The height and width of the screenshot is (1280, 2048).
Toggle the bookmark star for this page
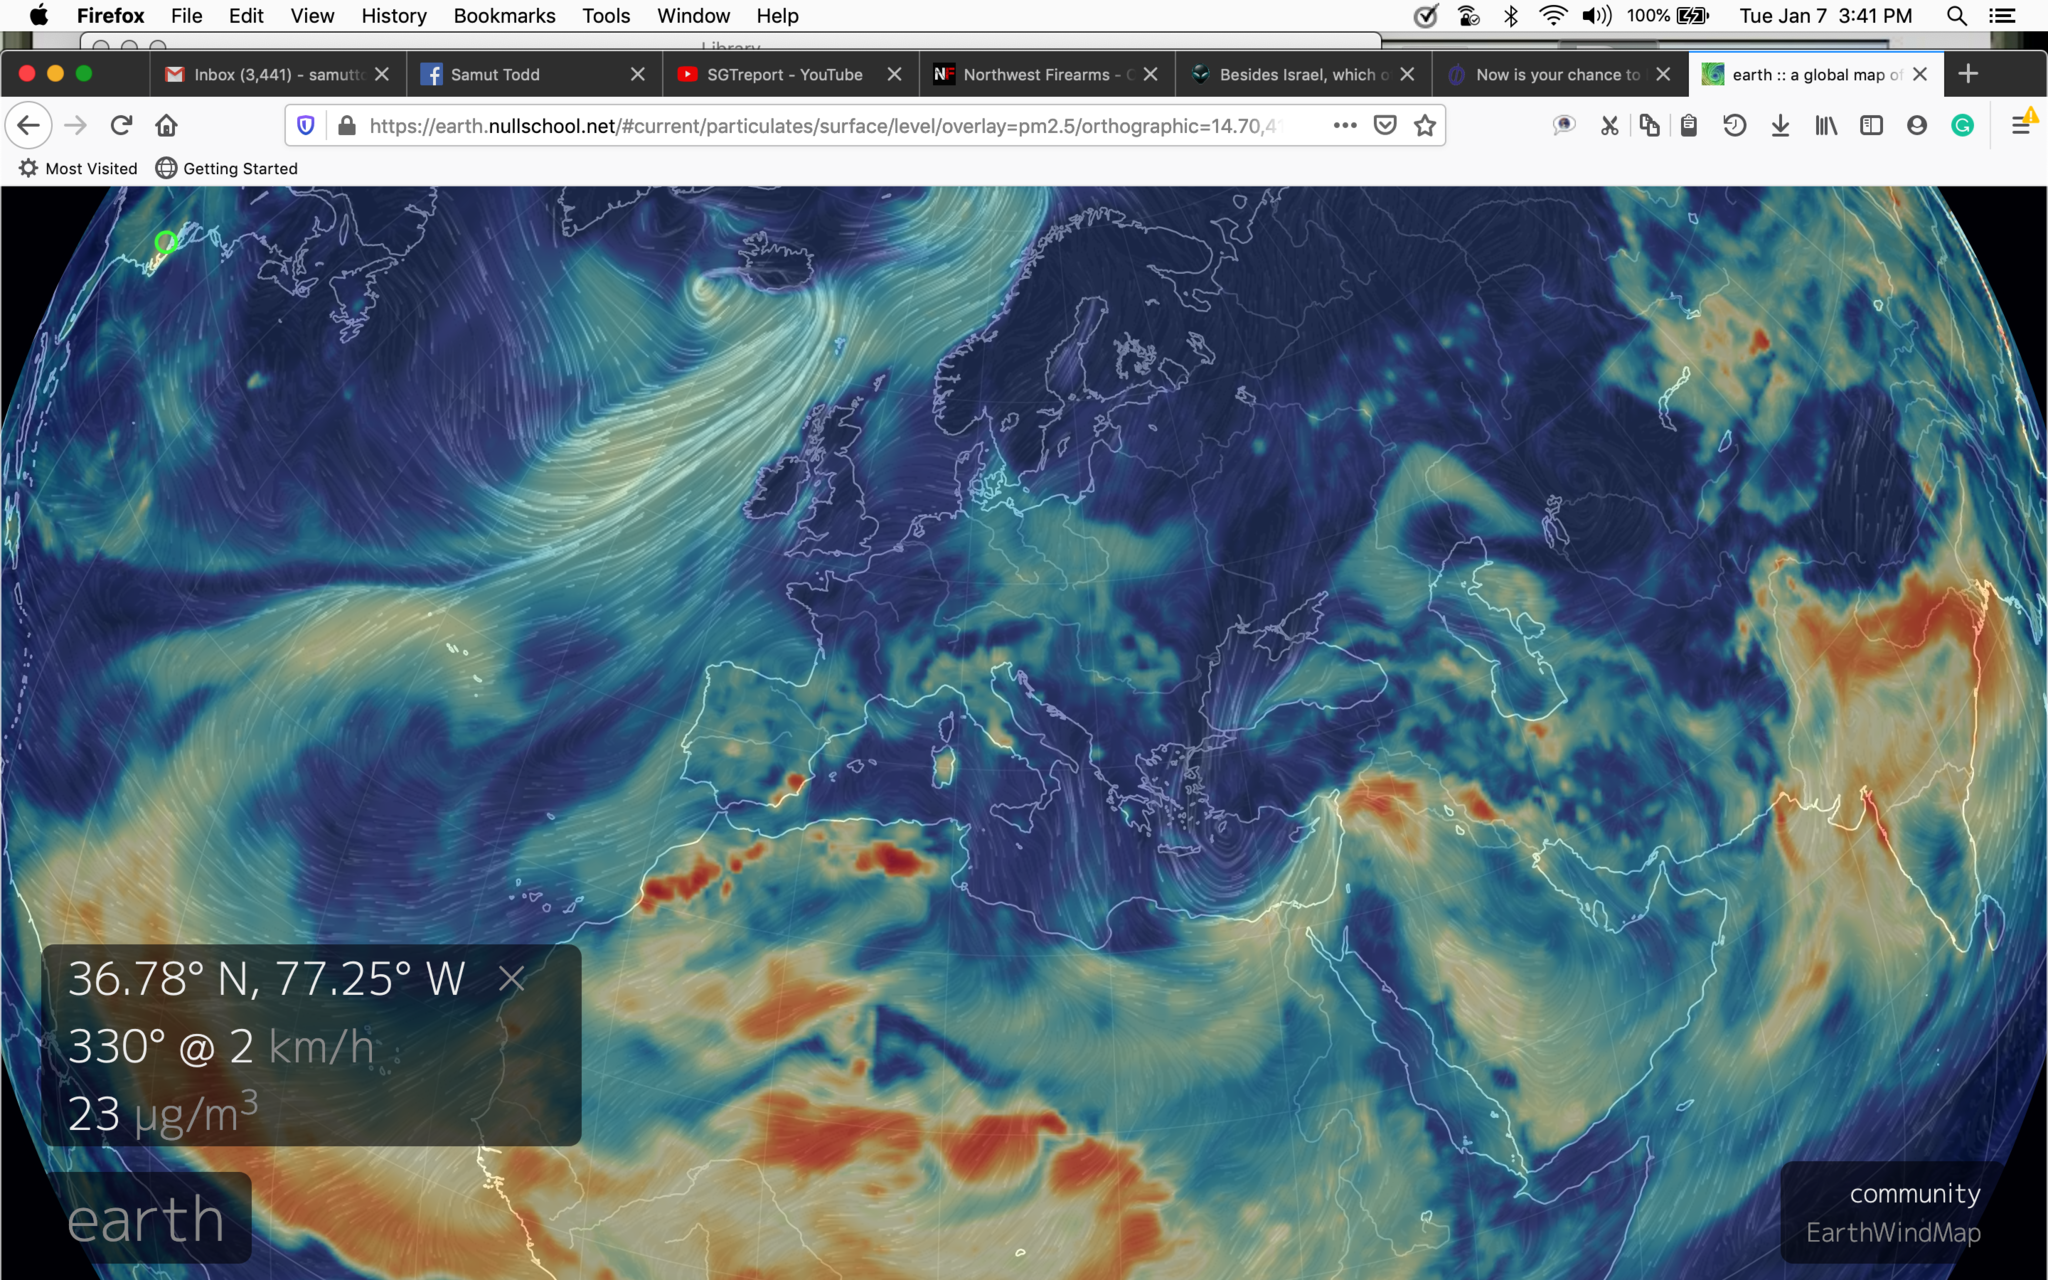tap(1425, 126)
